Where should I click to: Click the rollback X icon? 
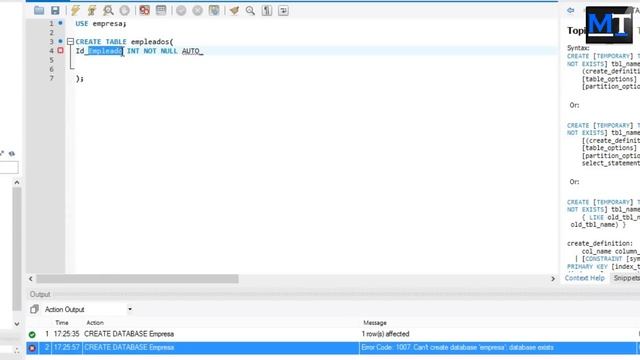198,11
